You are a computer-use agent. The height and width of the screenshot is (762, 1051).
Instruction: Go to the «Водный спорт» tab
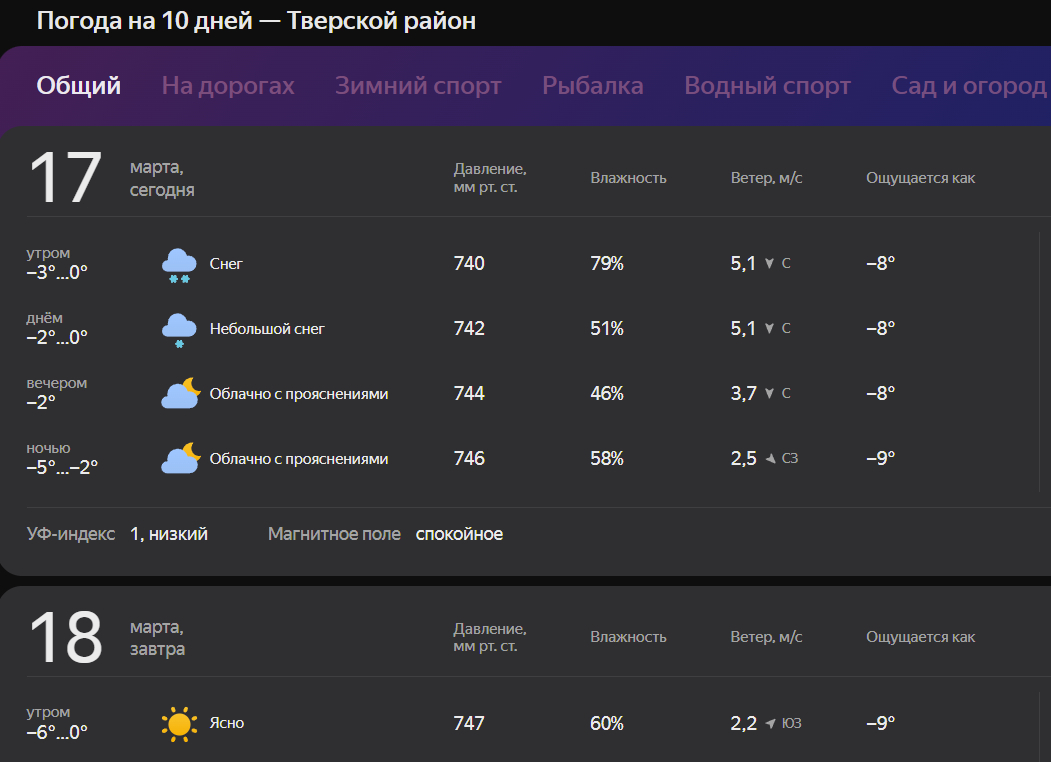point(767,86)
